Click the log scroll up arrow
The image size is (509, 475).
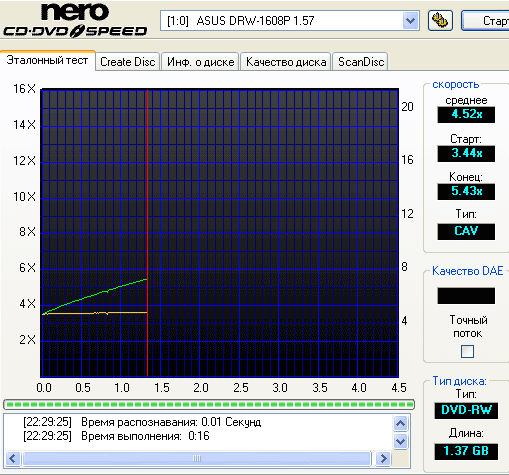(x=400, y=424)
